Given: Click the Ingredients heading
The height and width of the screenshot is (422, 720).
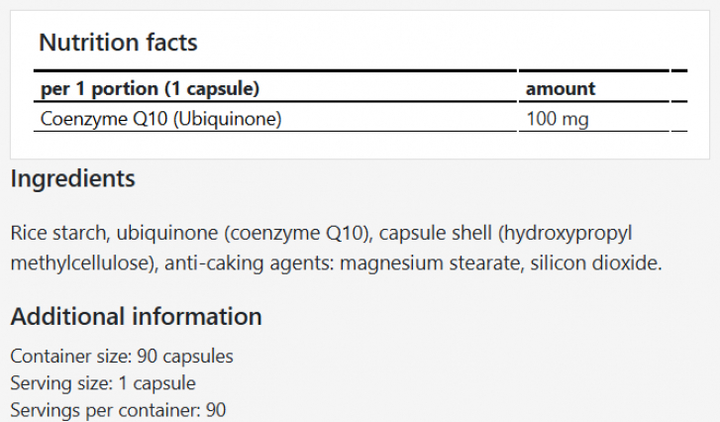Looking at the screenshot, I should (72, 179).
